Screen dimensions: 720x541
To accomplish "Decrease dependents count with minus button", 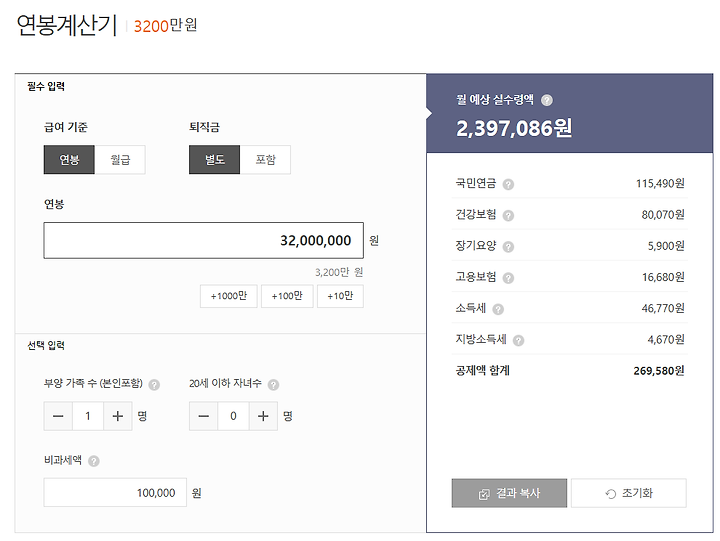I will tap(58, 416).
